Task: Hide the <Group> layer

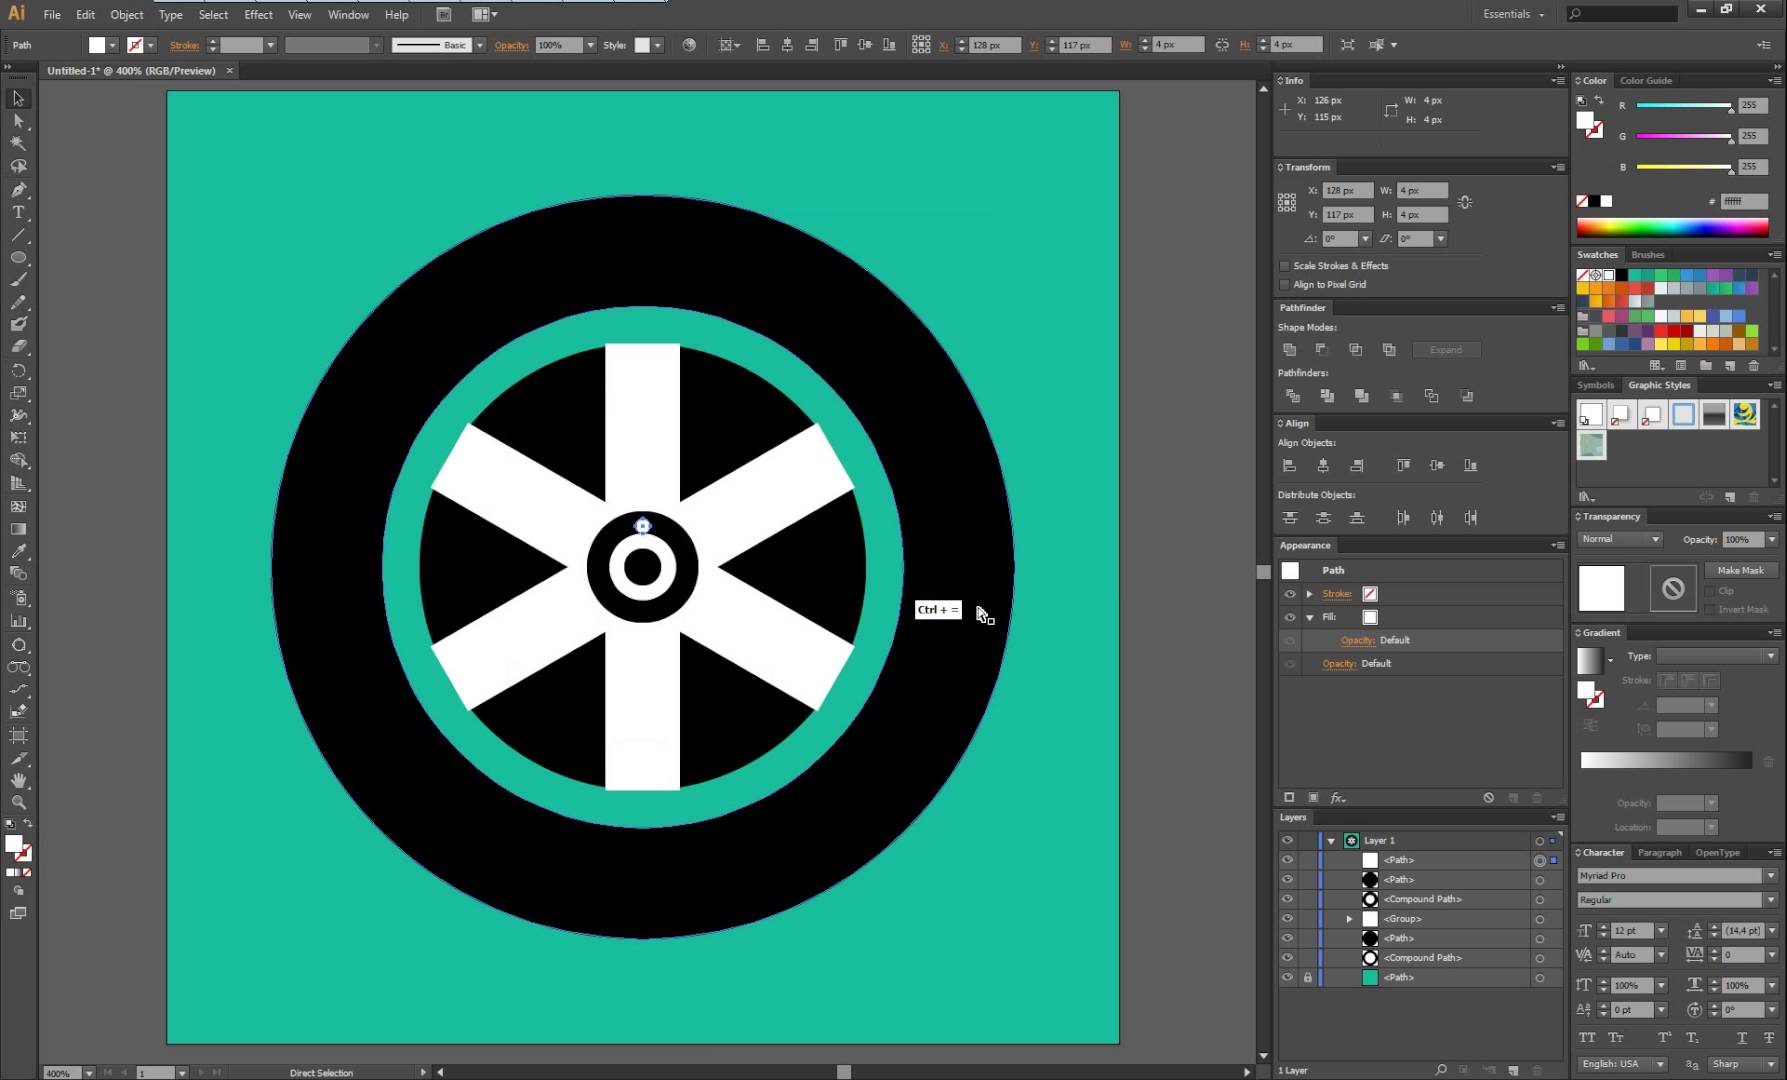Action: [x=1288, y=918]
